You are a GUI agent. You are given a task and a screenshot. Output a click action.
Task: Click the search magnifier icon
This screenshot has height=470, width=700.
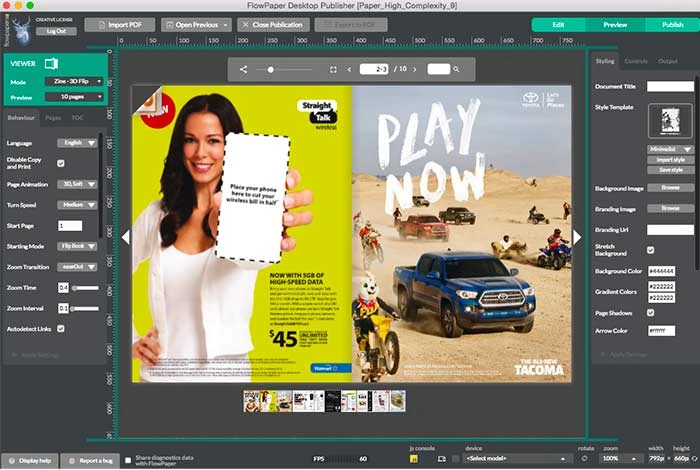coord(458,70)
